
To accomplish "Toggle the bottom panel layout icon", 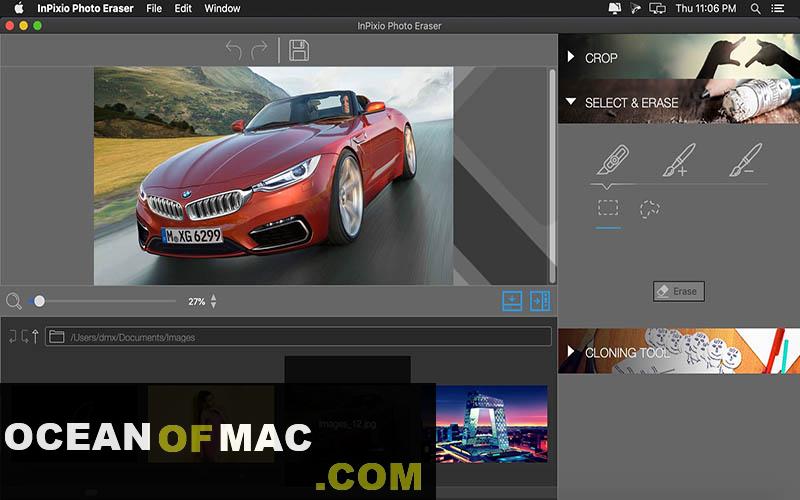I will click(x=512, y=301).
